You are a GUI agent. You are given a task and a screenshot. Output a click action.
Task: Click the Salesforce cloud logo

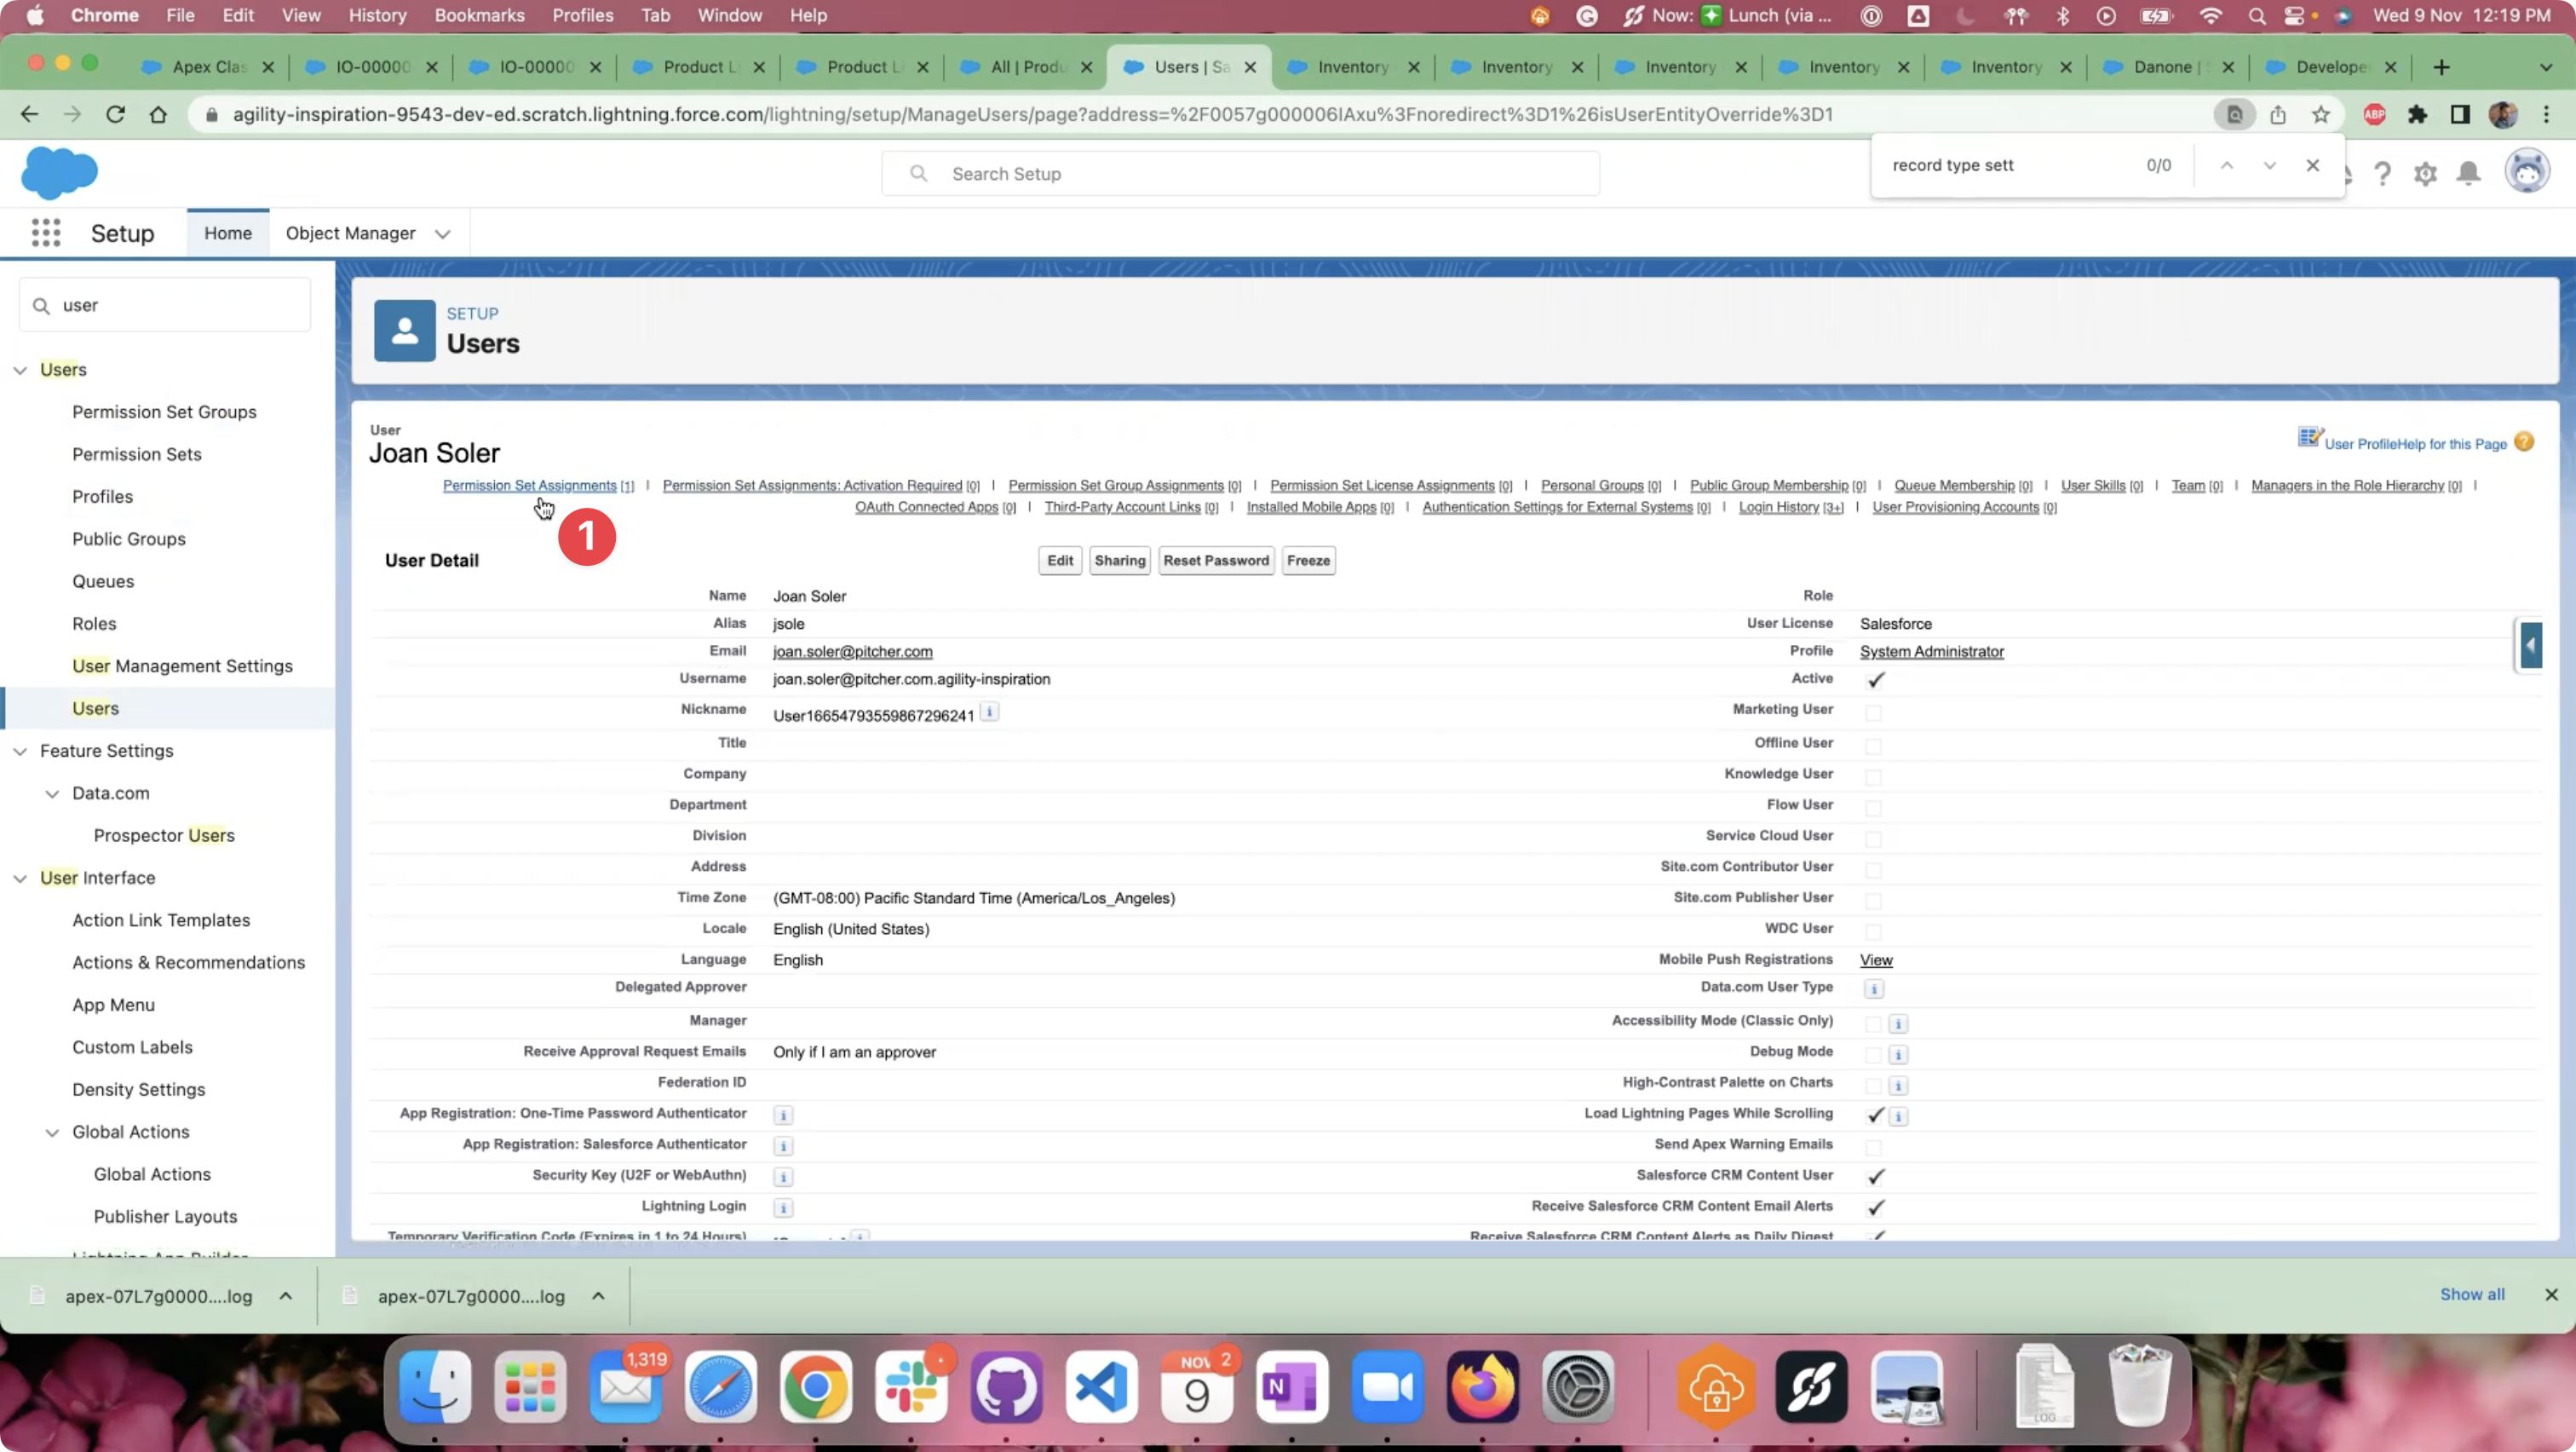click(x=59, y=172)
